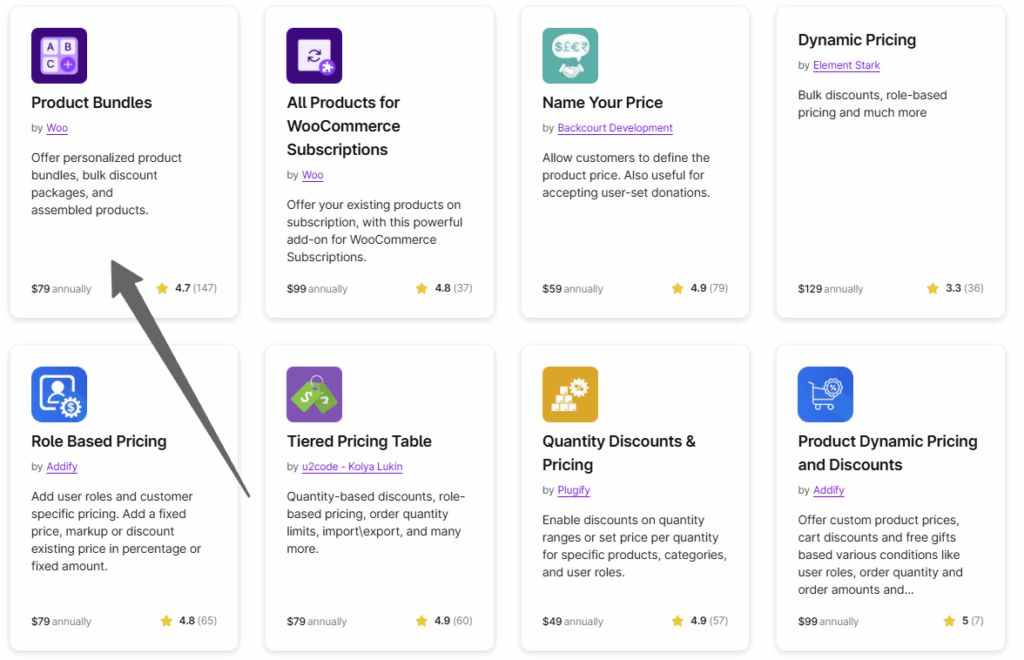Click the Role Based Pricing icon
This screenshot has width=1024, height=660.
(59, 394)
